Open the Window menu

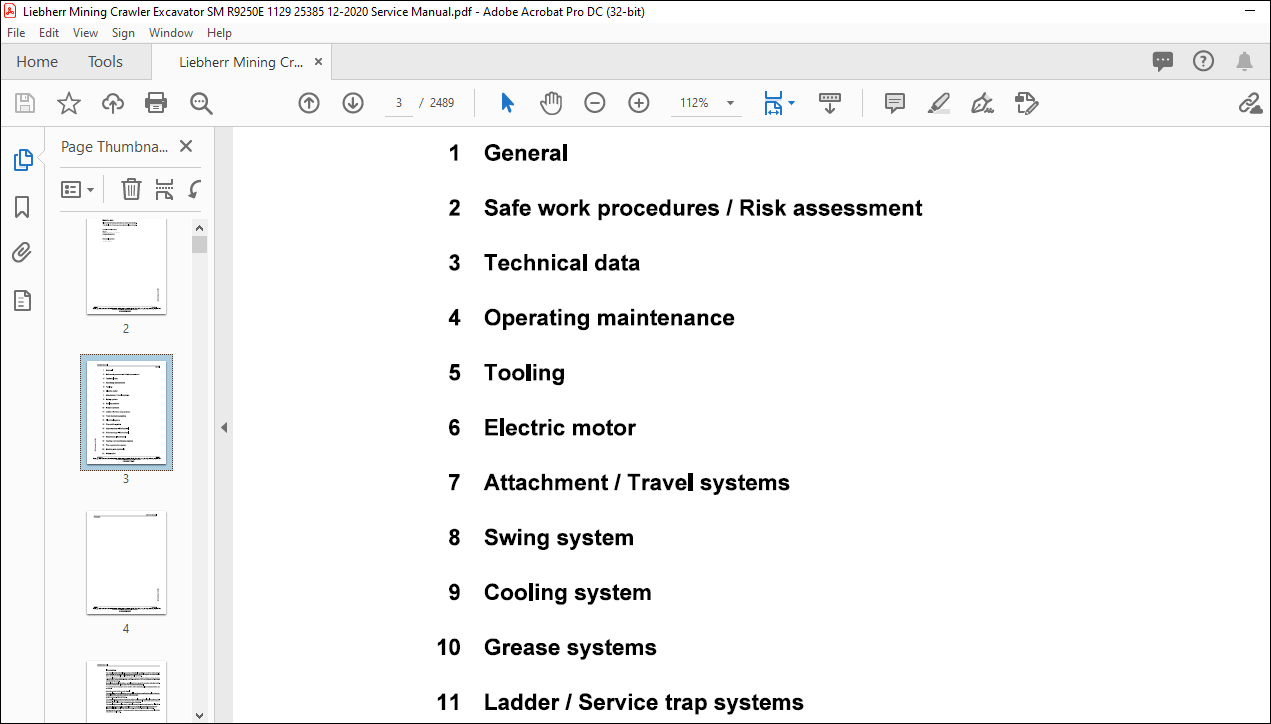pos(171,33)
